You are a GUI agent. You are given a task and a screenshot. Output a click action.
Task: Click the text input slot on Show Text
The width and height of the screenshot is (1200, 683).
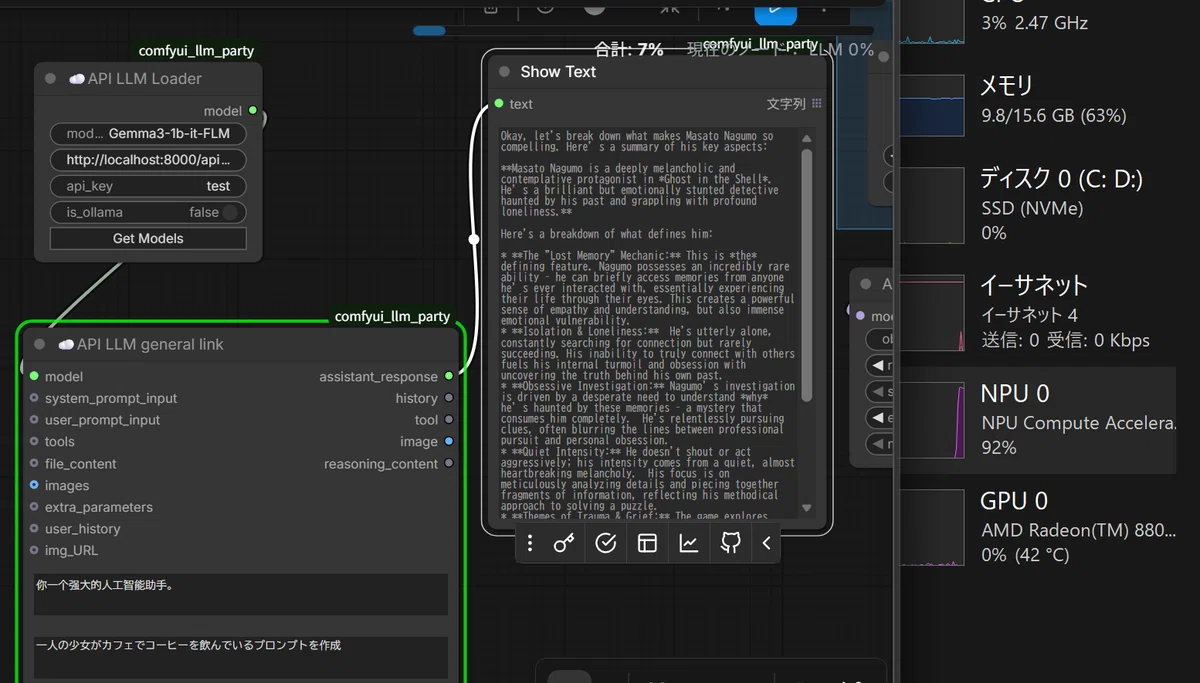click(x=498, y=103)
